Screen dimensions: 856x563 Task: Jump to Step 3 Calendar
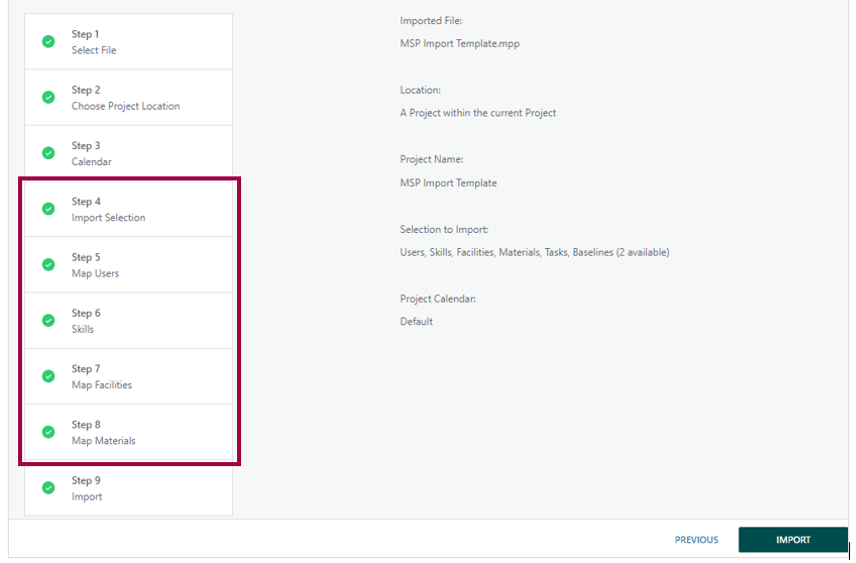(128, 153)
